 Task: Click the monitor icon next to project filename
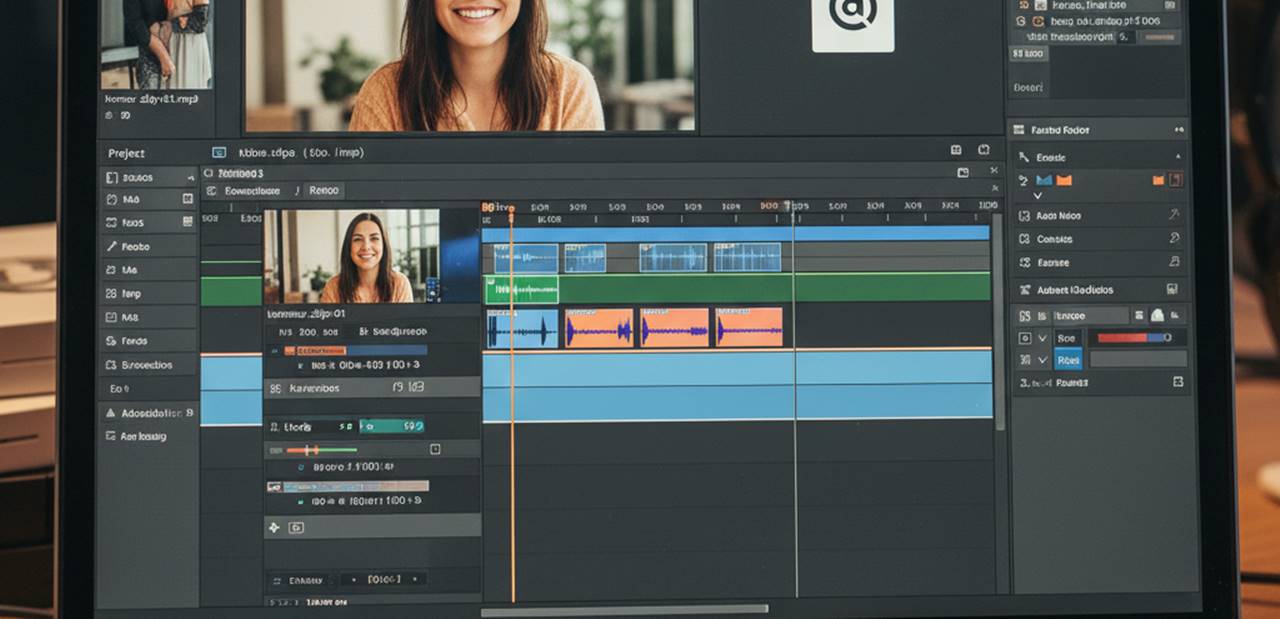click(x=219, y=153)
